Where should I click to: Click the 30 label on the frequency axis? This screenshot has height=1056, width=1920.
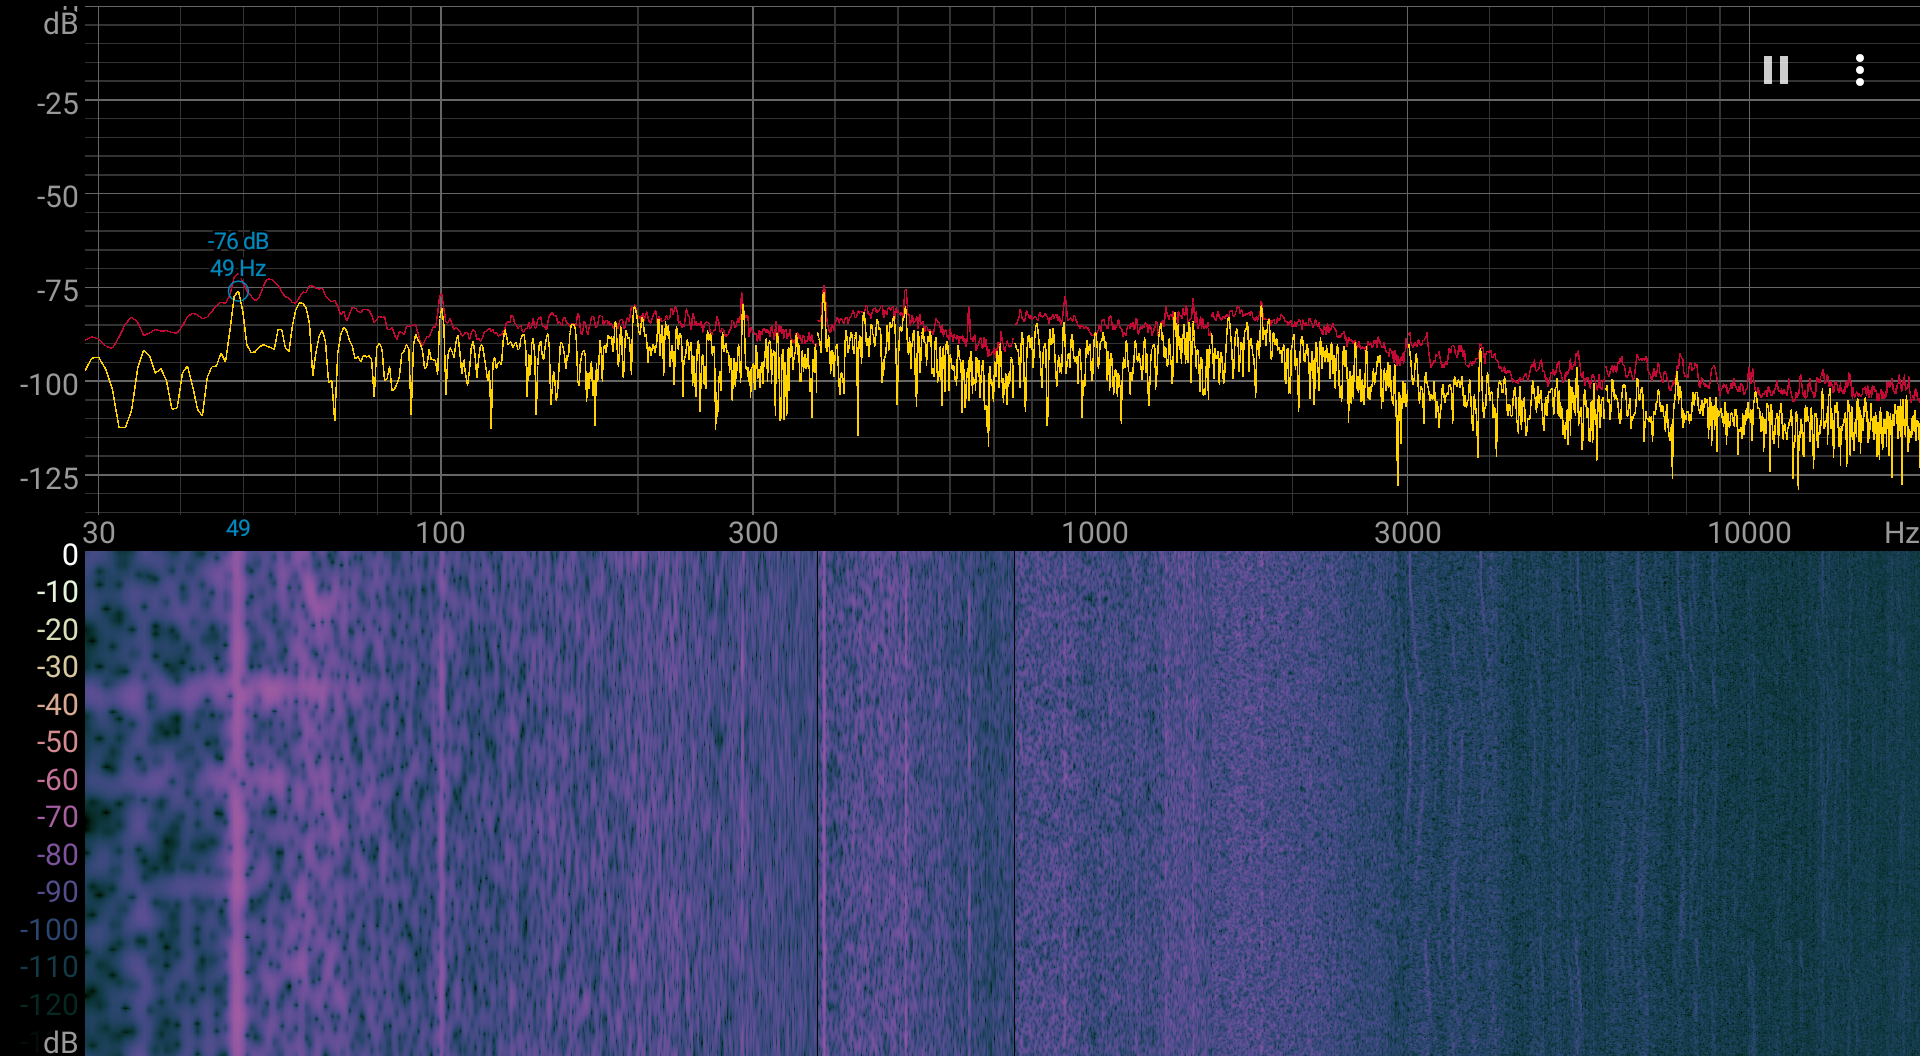pyautogui.click(x=99, y=532)
